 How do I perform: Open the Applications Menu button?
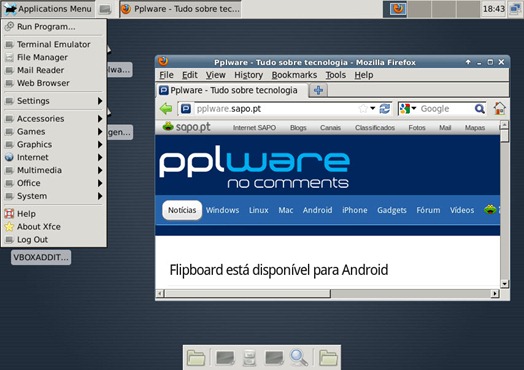[x=48, y=9]
